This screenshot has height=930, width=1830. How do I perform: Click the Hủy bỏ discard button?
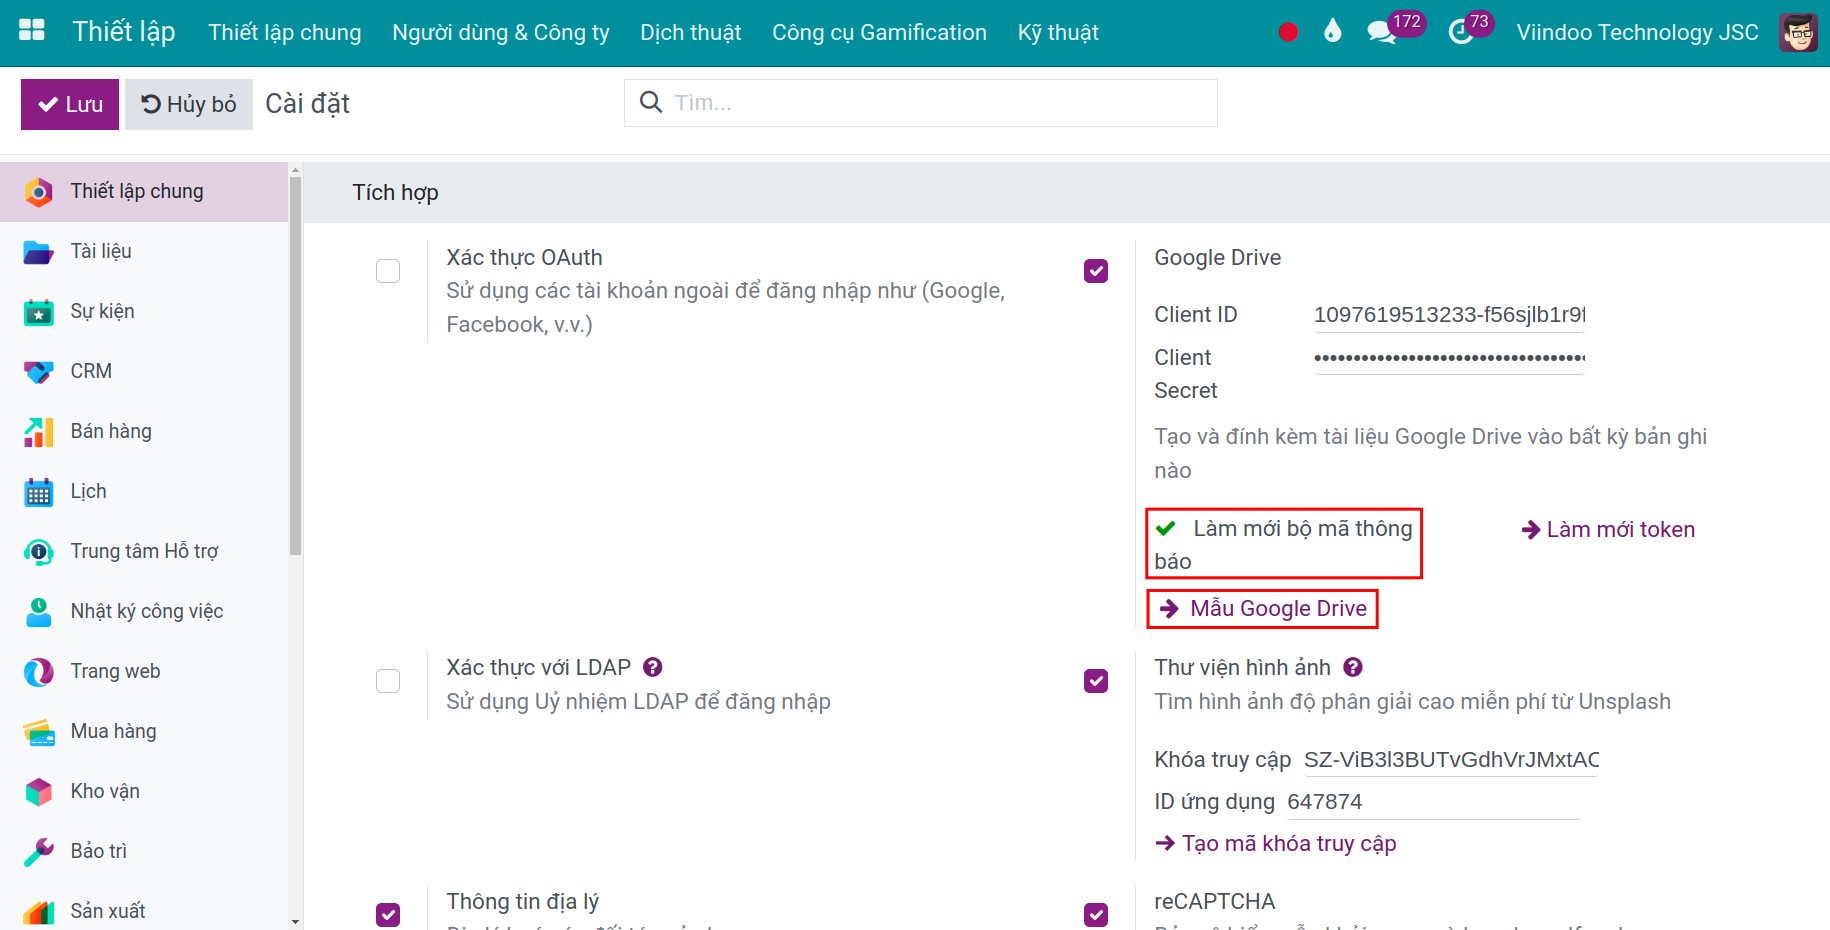coord(189,104)
